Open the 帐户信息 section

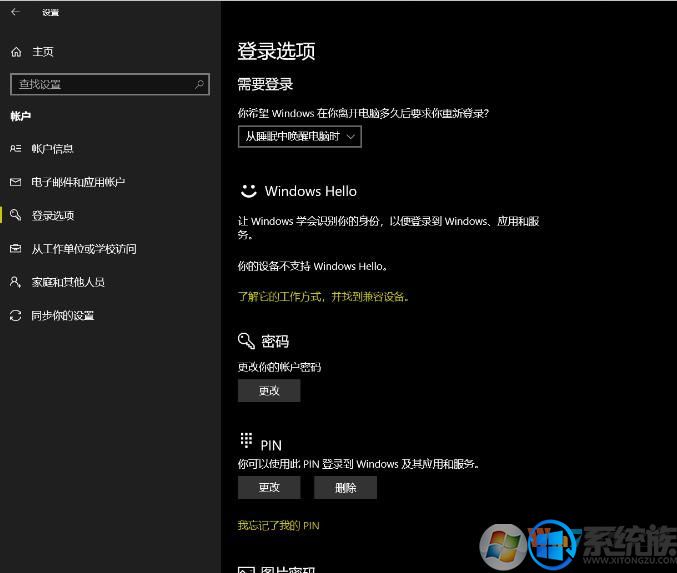coord(52,149)
